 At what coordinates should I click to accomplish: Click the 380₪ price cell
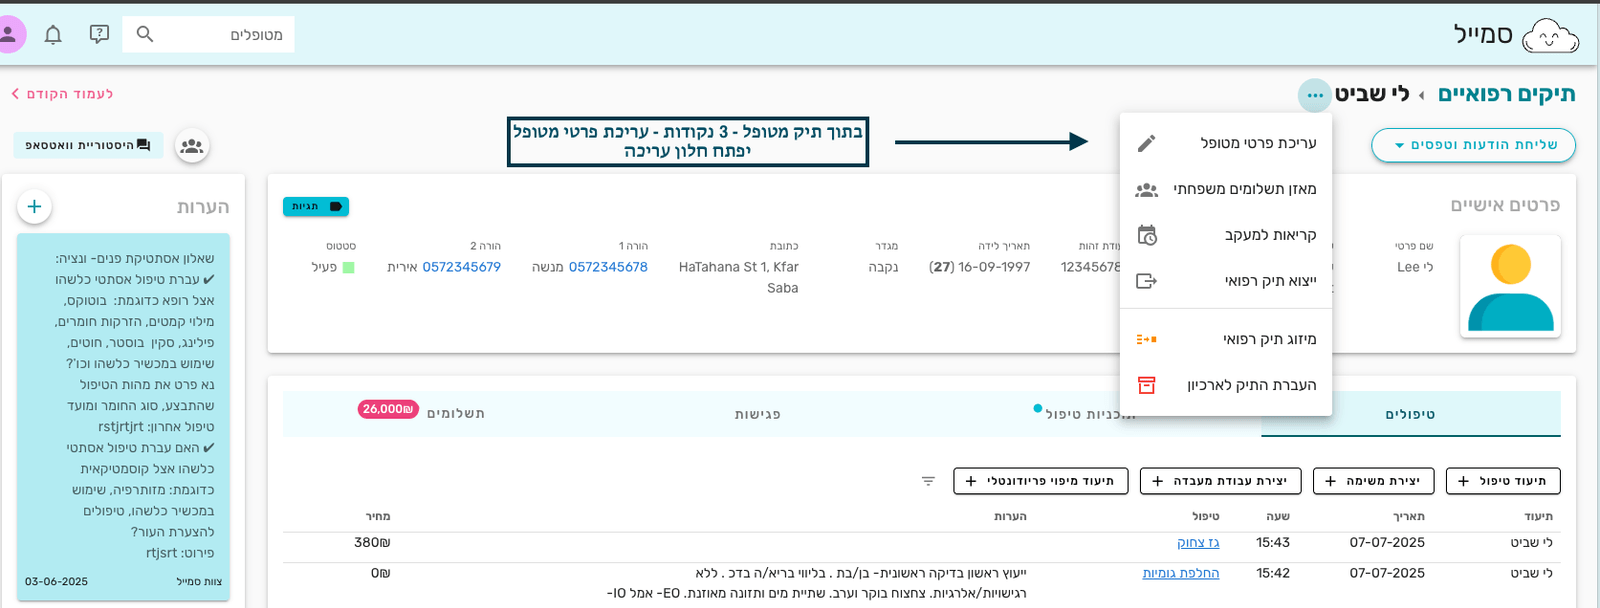[372, 543]
